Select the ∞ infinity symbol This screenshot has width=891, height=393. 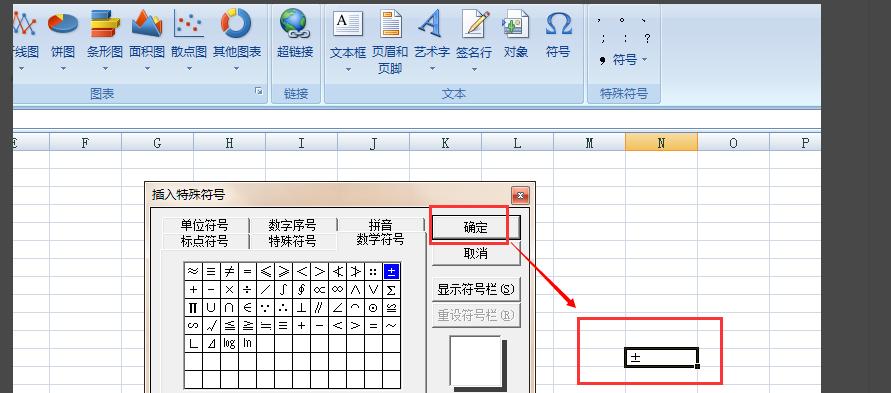point(338,290)
